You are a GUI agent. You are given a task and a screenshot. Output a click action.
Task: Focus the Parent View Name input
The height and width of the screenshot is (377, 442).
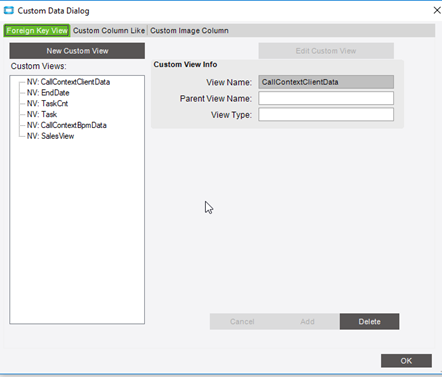click(x=326, y=98)
